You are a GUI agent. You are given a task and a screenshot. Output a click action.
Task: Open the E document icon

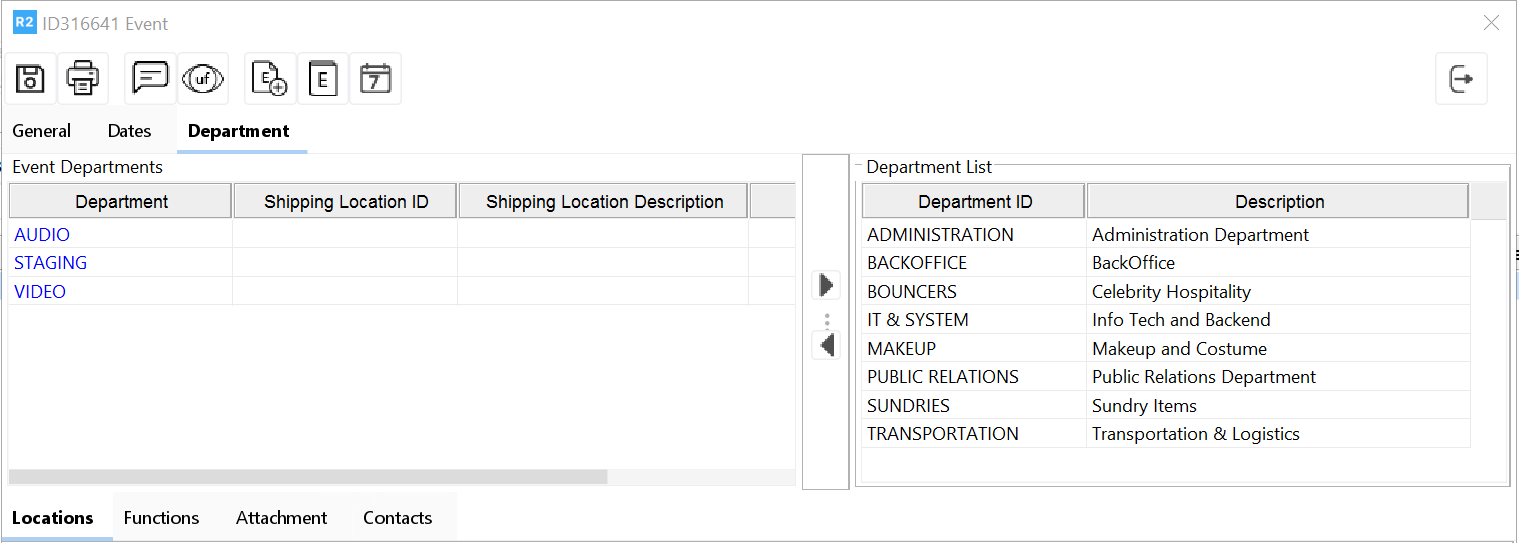click(x=323, y=78)
